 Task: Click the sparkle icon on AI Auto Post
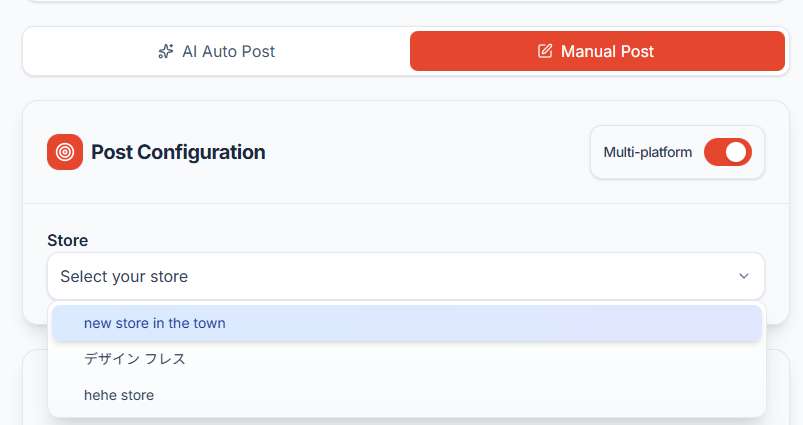(166, 51)
